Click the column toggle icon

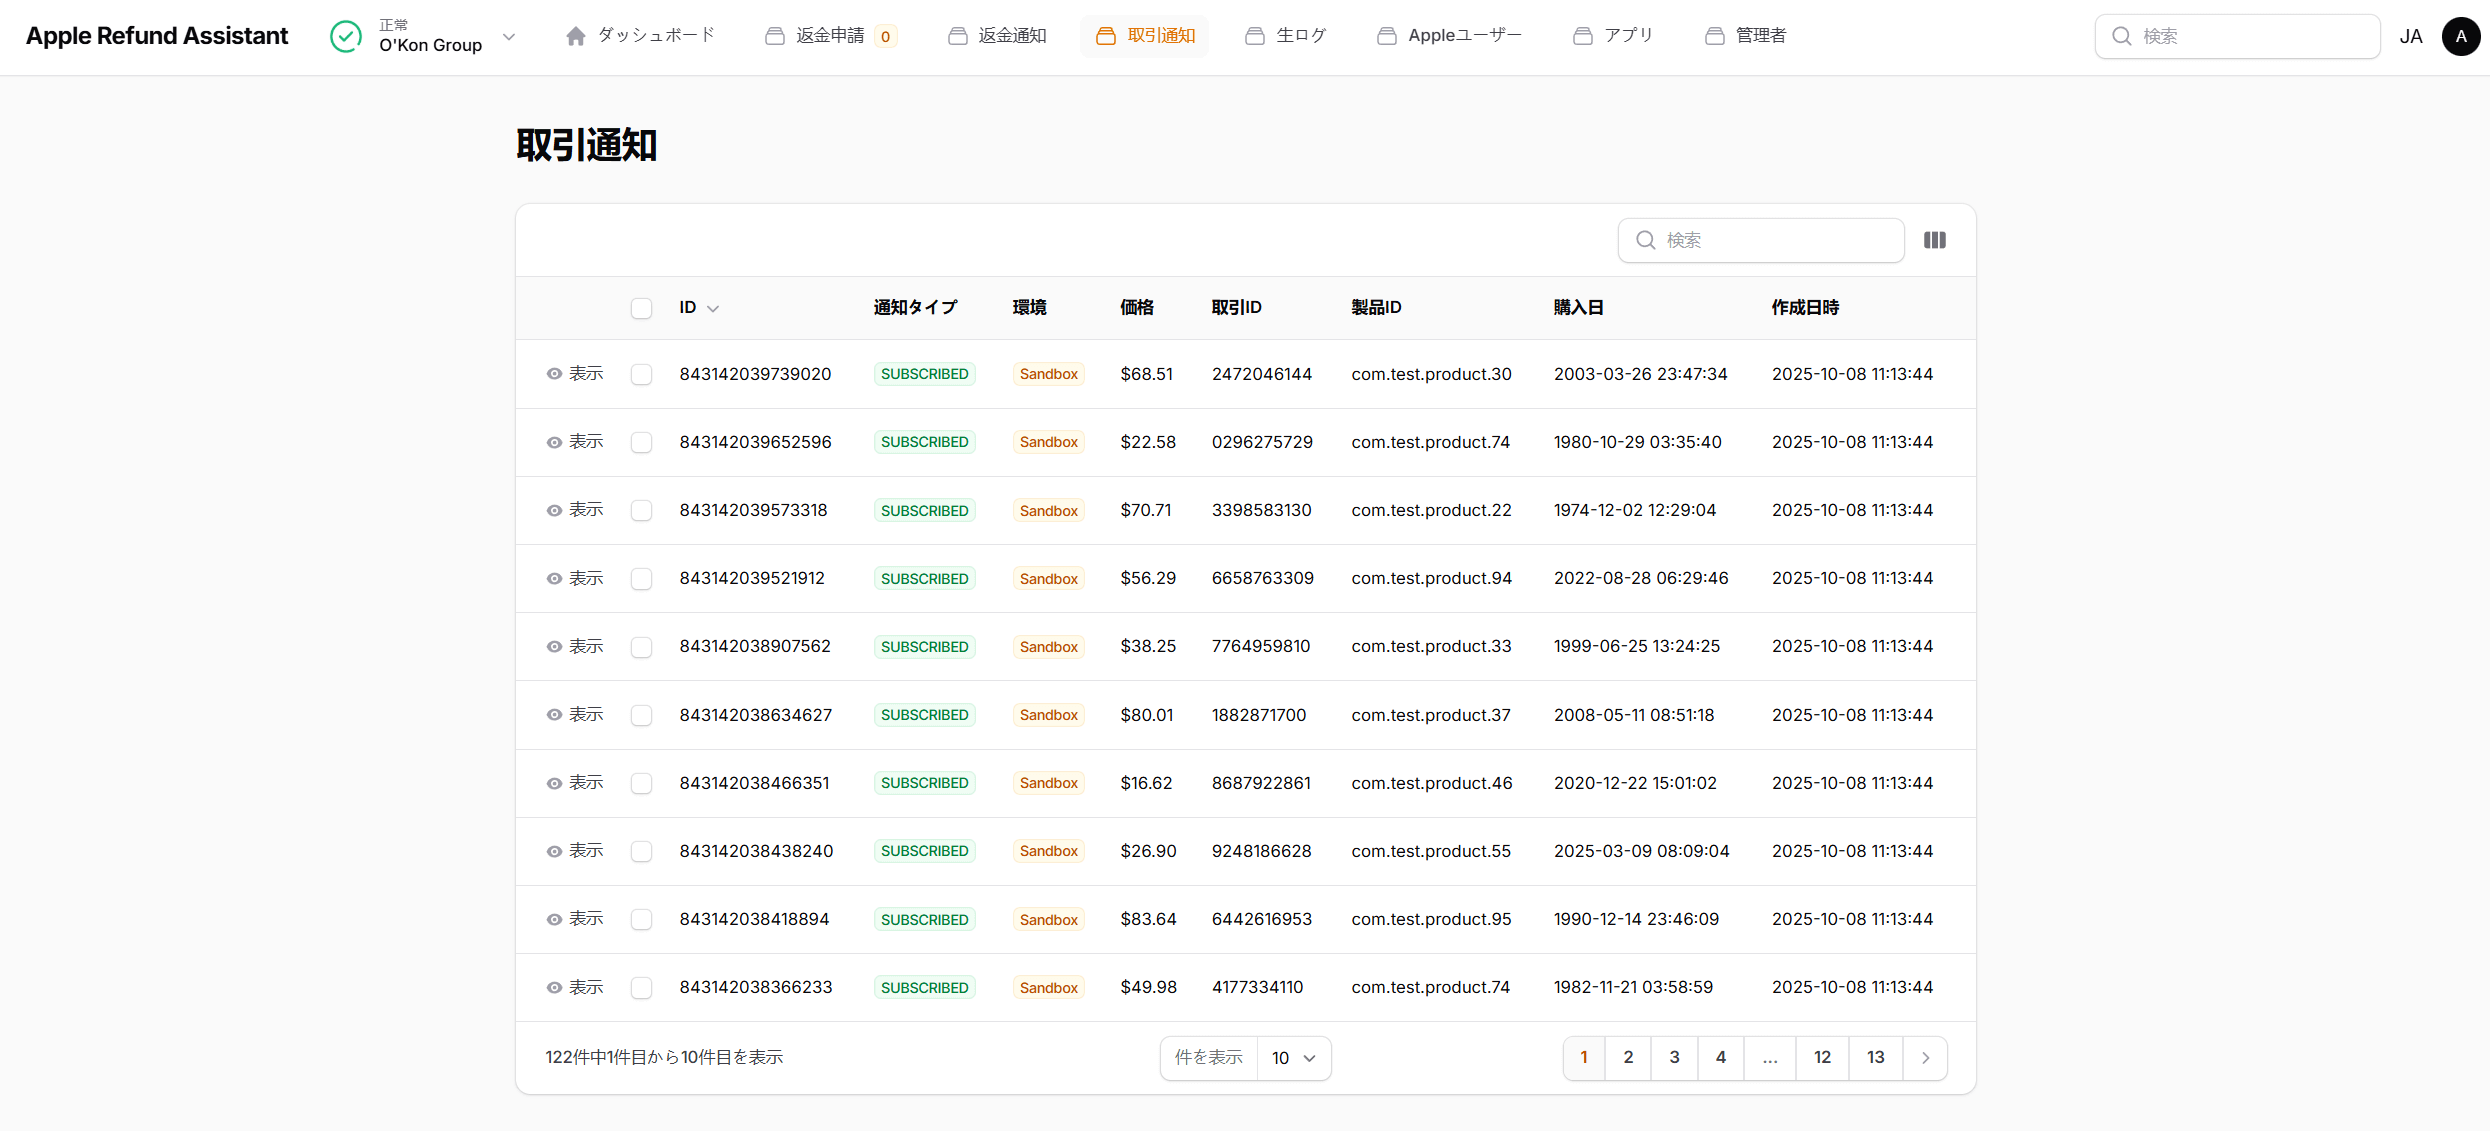[1934, 240]
